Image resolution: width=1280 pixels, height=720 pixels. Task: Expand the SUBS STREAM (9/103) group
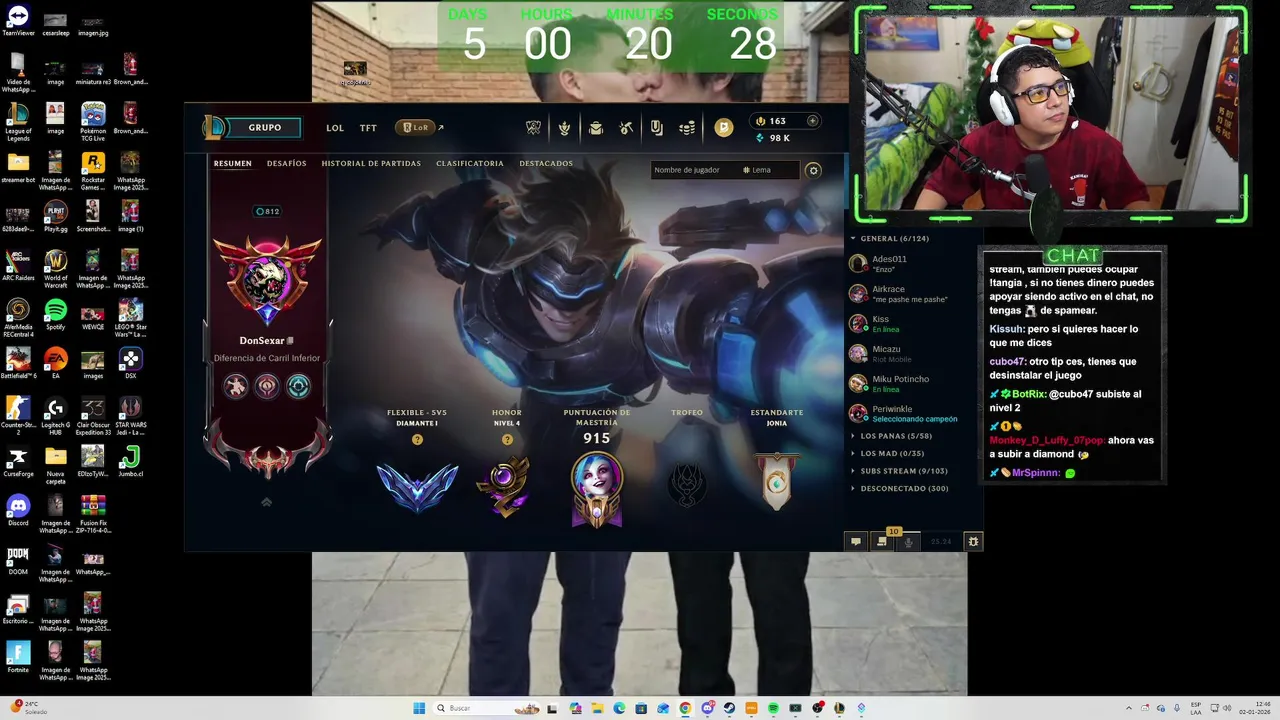[899, 471]
